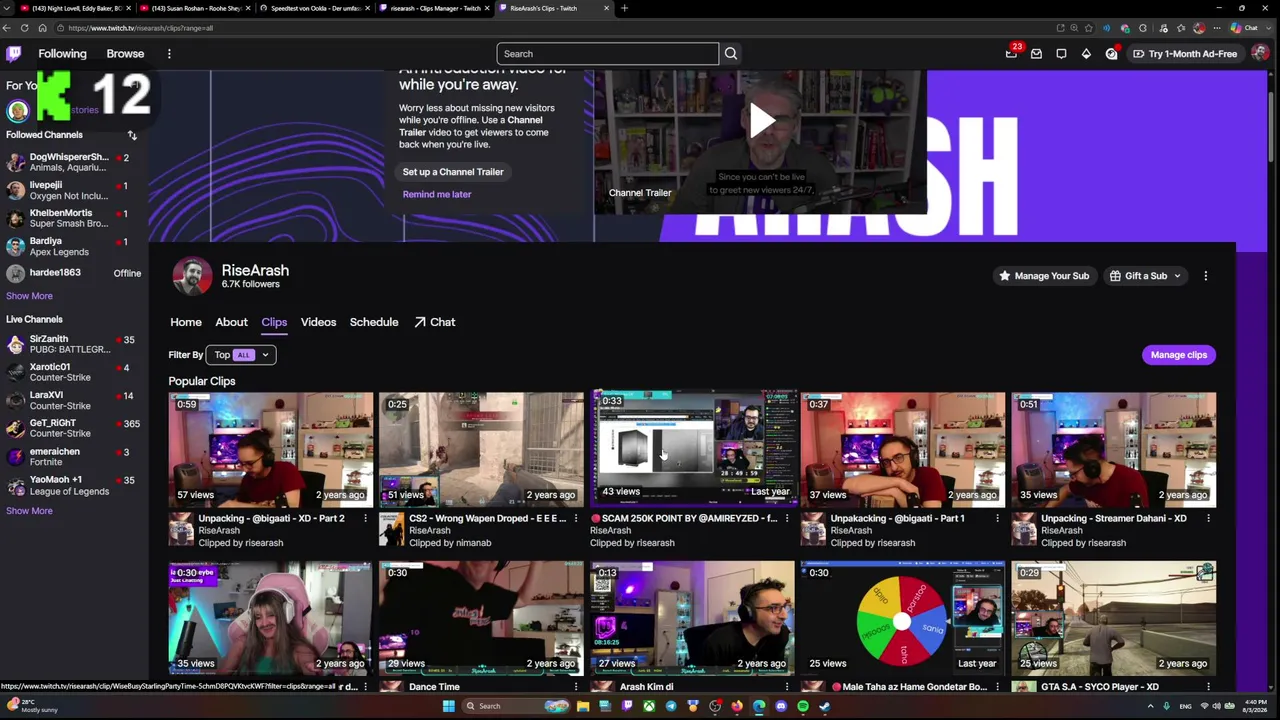Viewport: 1280px width, 720px height.
Task: Switch to the Schedule channel tab
Action: 374,322
